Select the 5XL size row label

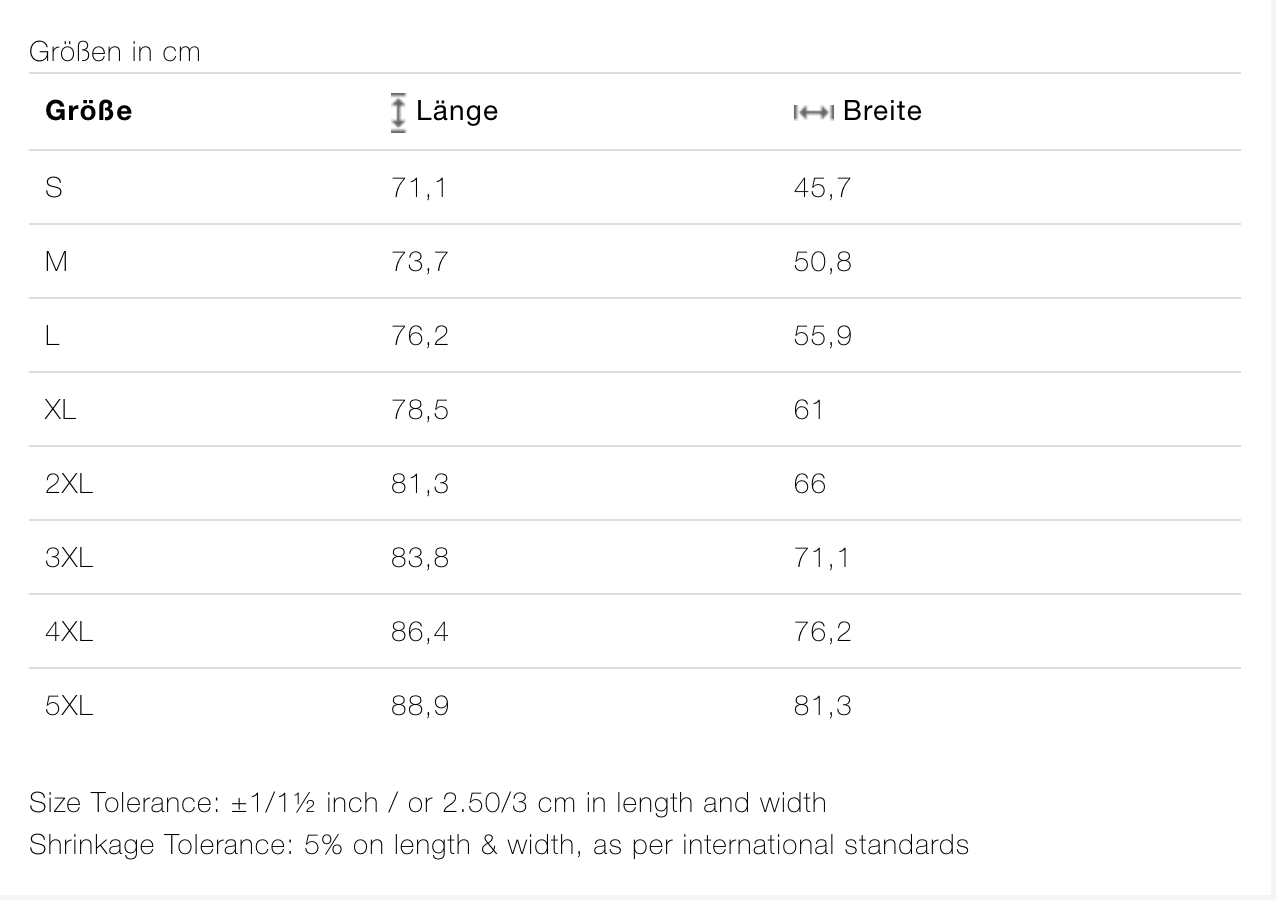tap(69, 705)
